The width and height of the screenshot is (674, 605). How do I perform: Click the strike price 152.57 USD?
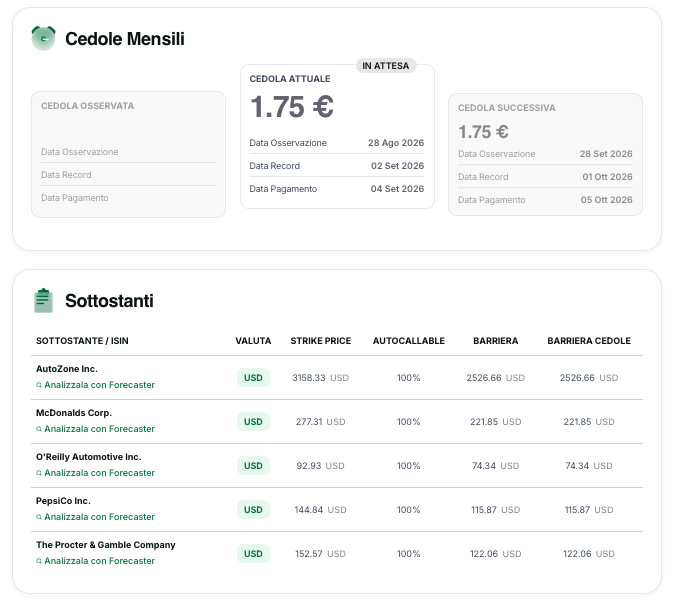(320, 554)
